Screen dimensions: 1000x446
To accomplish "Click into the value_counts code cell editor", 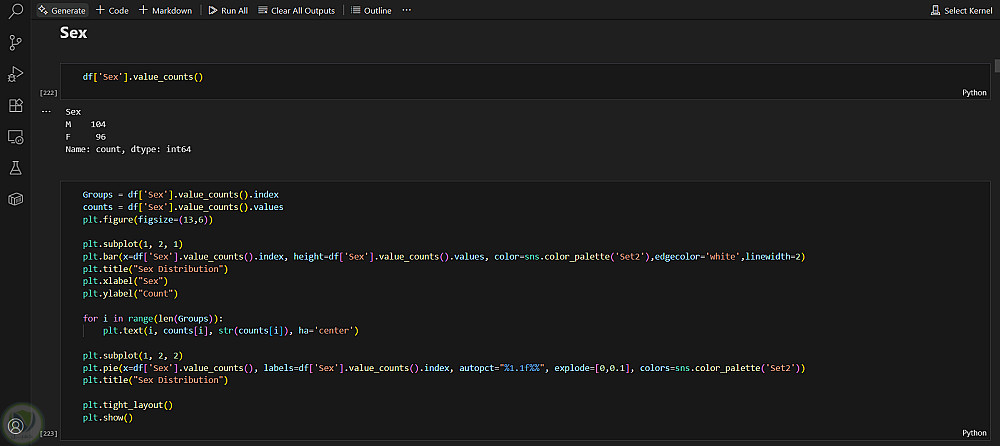I will (400, 76).
